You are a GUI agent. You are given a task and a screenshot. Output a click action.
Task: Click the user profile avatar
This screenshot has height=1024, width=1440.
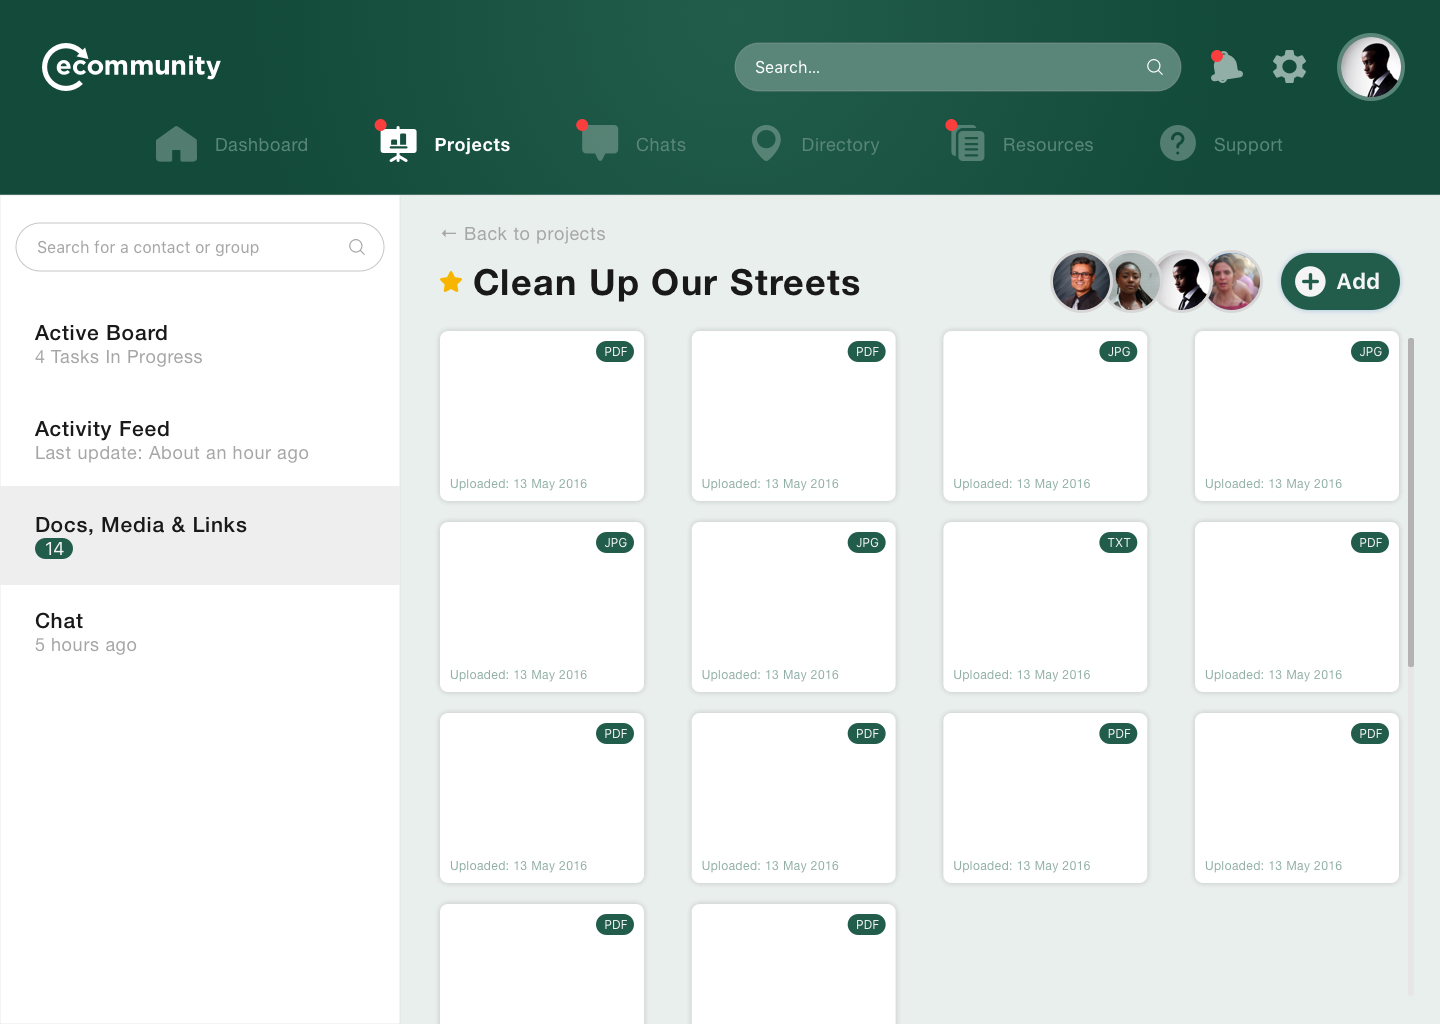tap(1370, 68)
